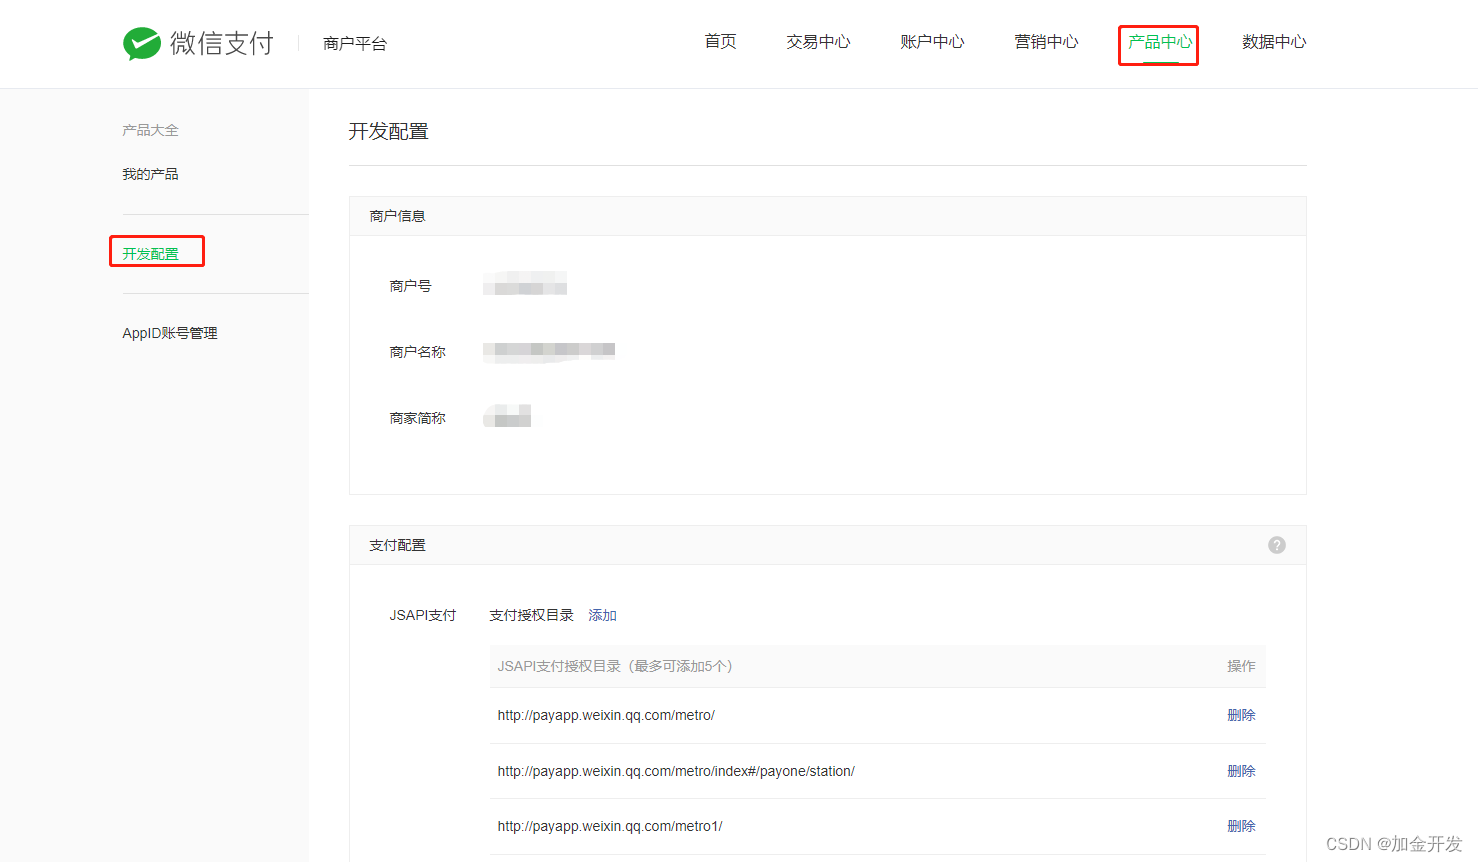Click JSAPI支付授权目录 table header text

tap(615, 666)
